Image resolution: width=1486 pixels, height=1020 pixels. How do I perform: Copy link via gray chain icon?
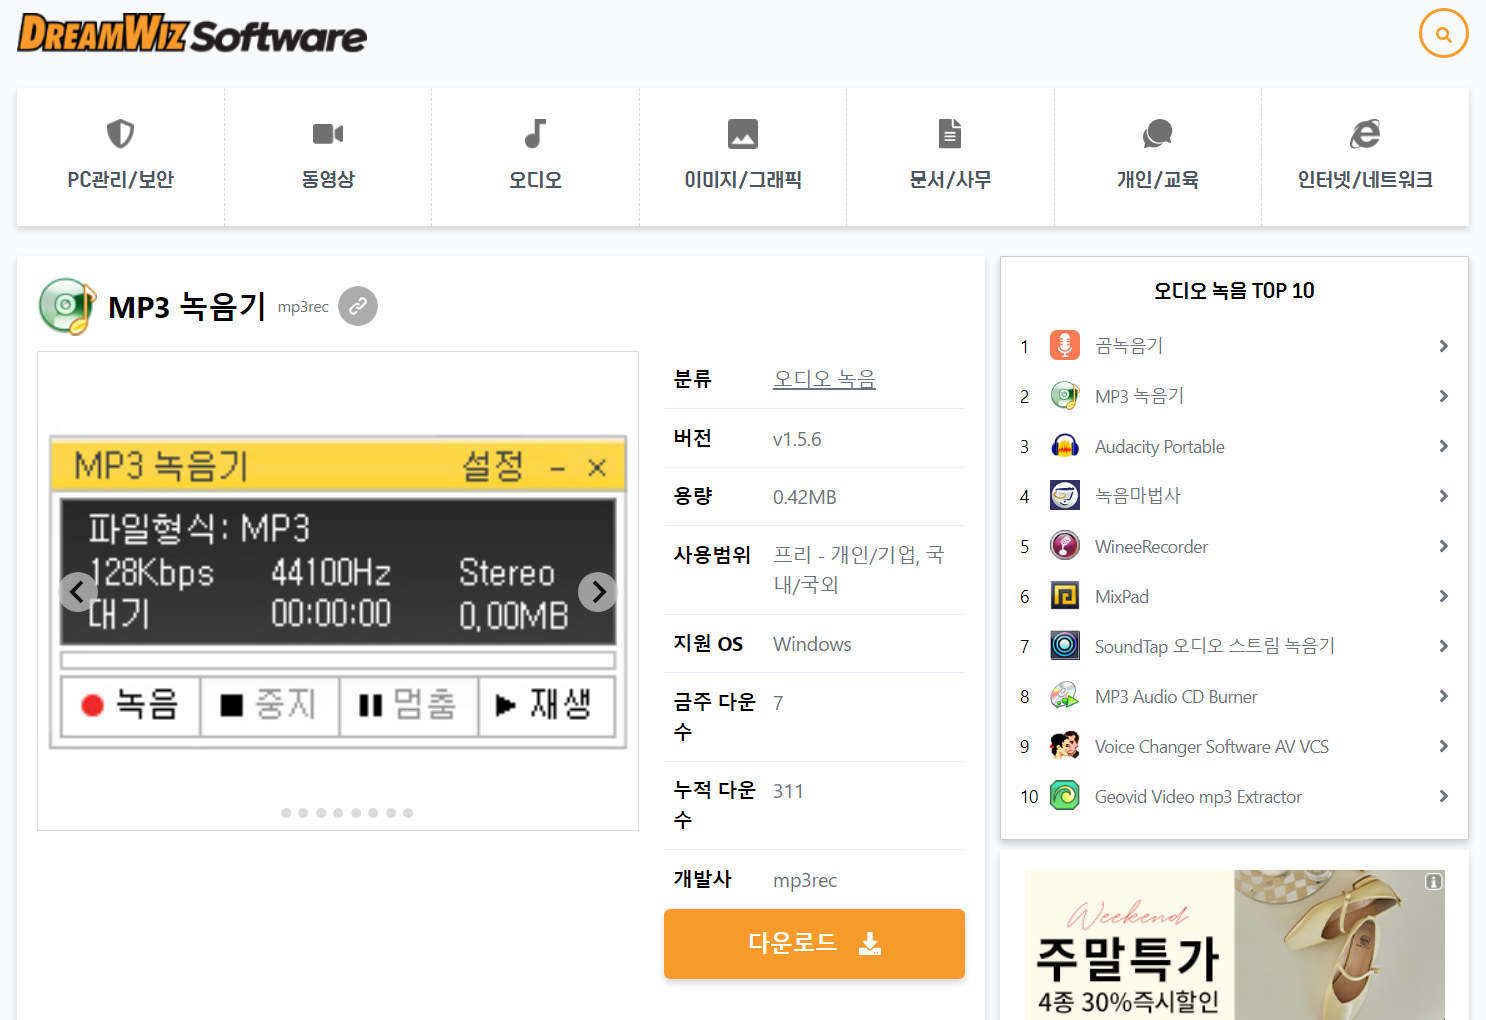pyautogui.click(x=358, y=306)
